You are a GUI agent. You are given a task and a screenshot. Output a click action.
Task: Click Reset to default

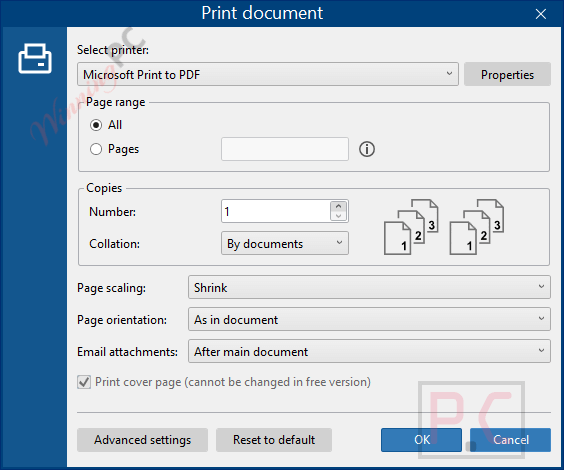(274, 440)
